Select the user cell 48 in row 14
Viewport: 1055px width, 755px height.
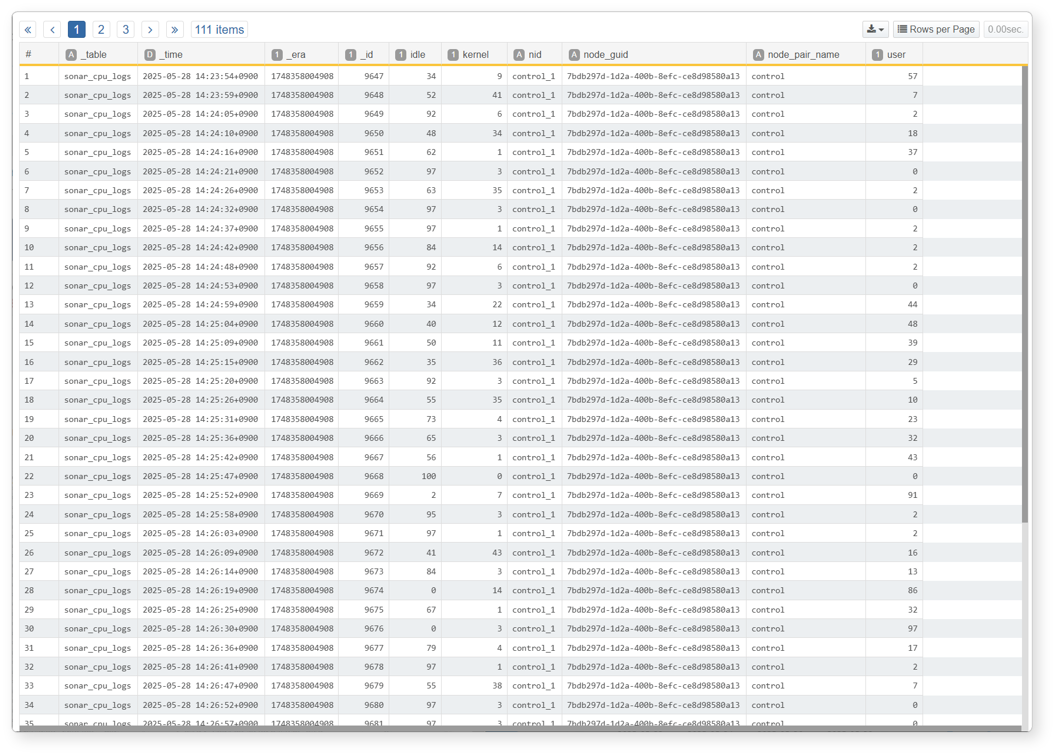[894, 324]
